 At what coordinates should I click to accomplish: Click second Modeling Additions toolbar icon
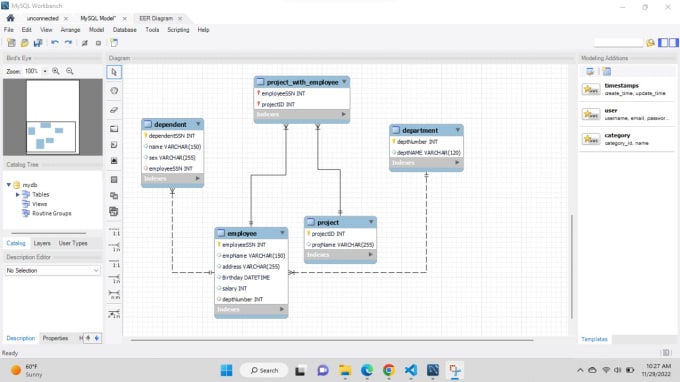pos(607,72)
